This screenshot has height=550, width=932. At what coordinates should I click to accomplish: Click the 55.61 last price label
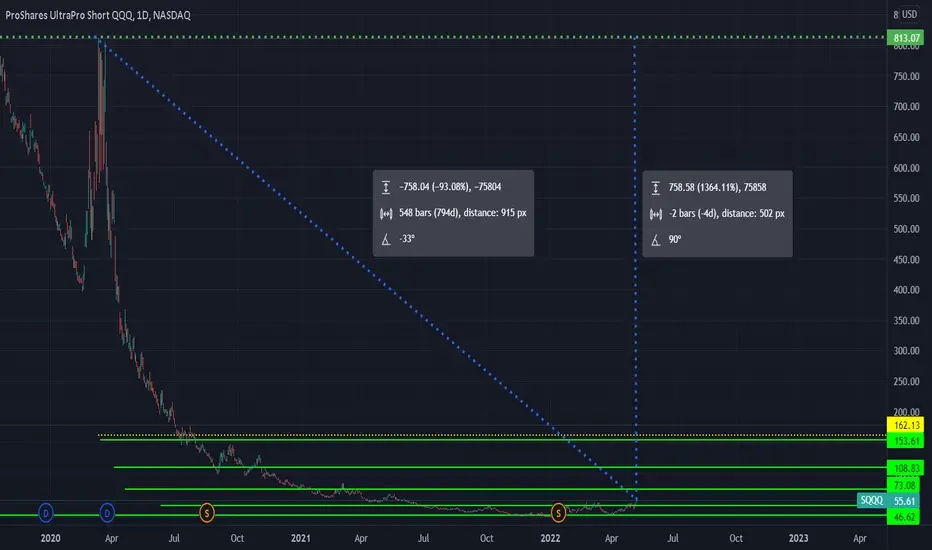tap(905, 501)
